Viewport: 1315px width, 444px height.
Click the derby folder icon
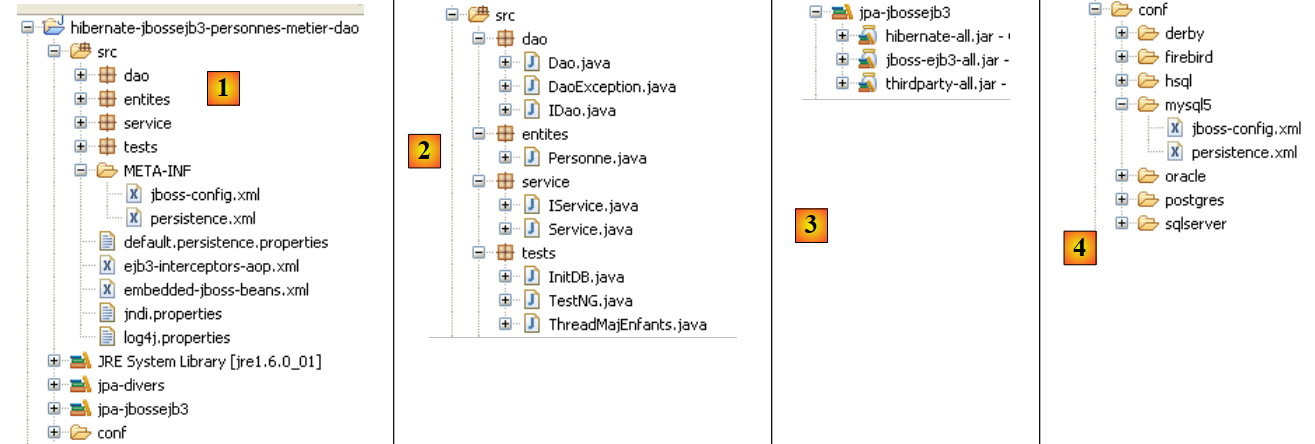[x=1147, y=33]
